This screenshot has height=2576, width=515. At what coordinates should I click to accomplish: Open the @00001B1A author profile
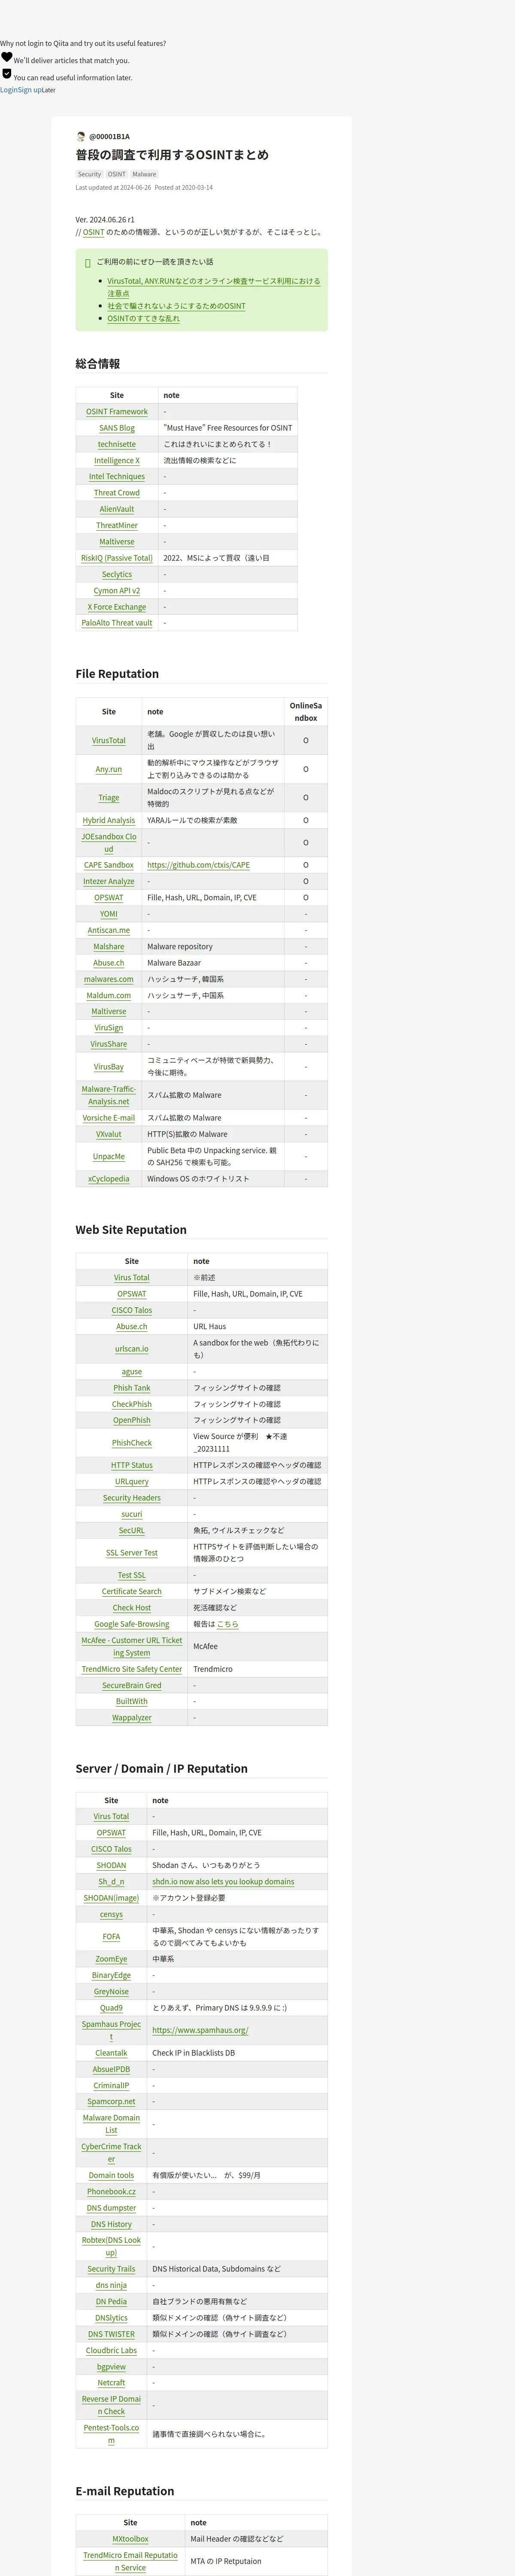pyautogui.click(x=109, y=136)
